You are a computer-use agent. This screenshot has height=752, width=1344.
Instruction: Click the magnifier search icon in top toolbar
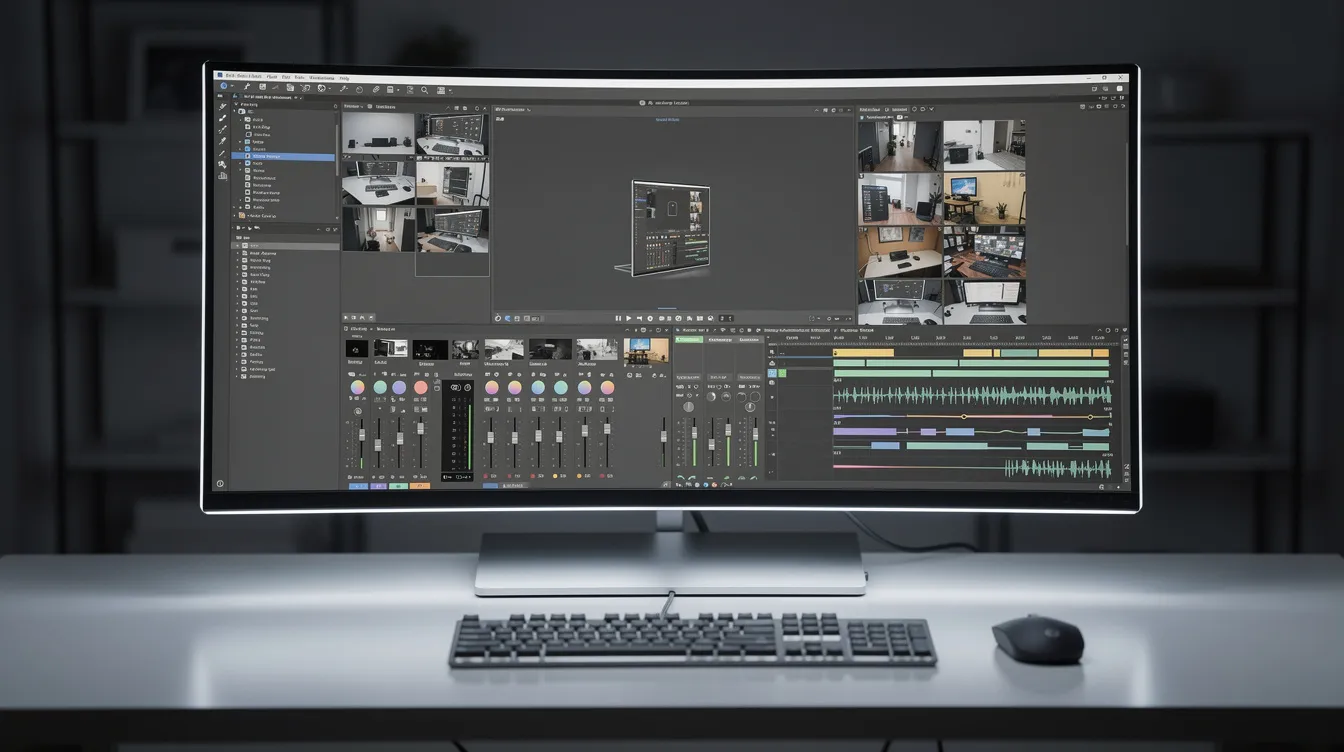click(x=424, y=90)
